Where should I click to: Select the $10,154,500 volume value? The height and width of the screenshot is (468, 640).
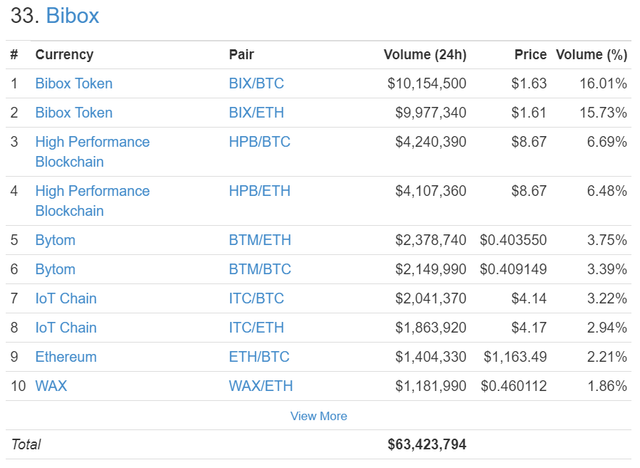427,84
